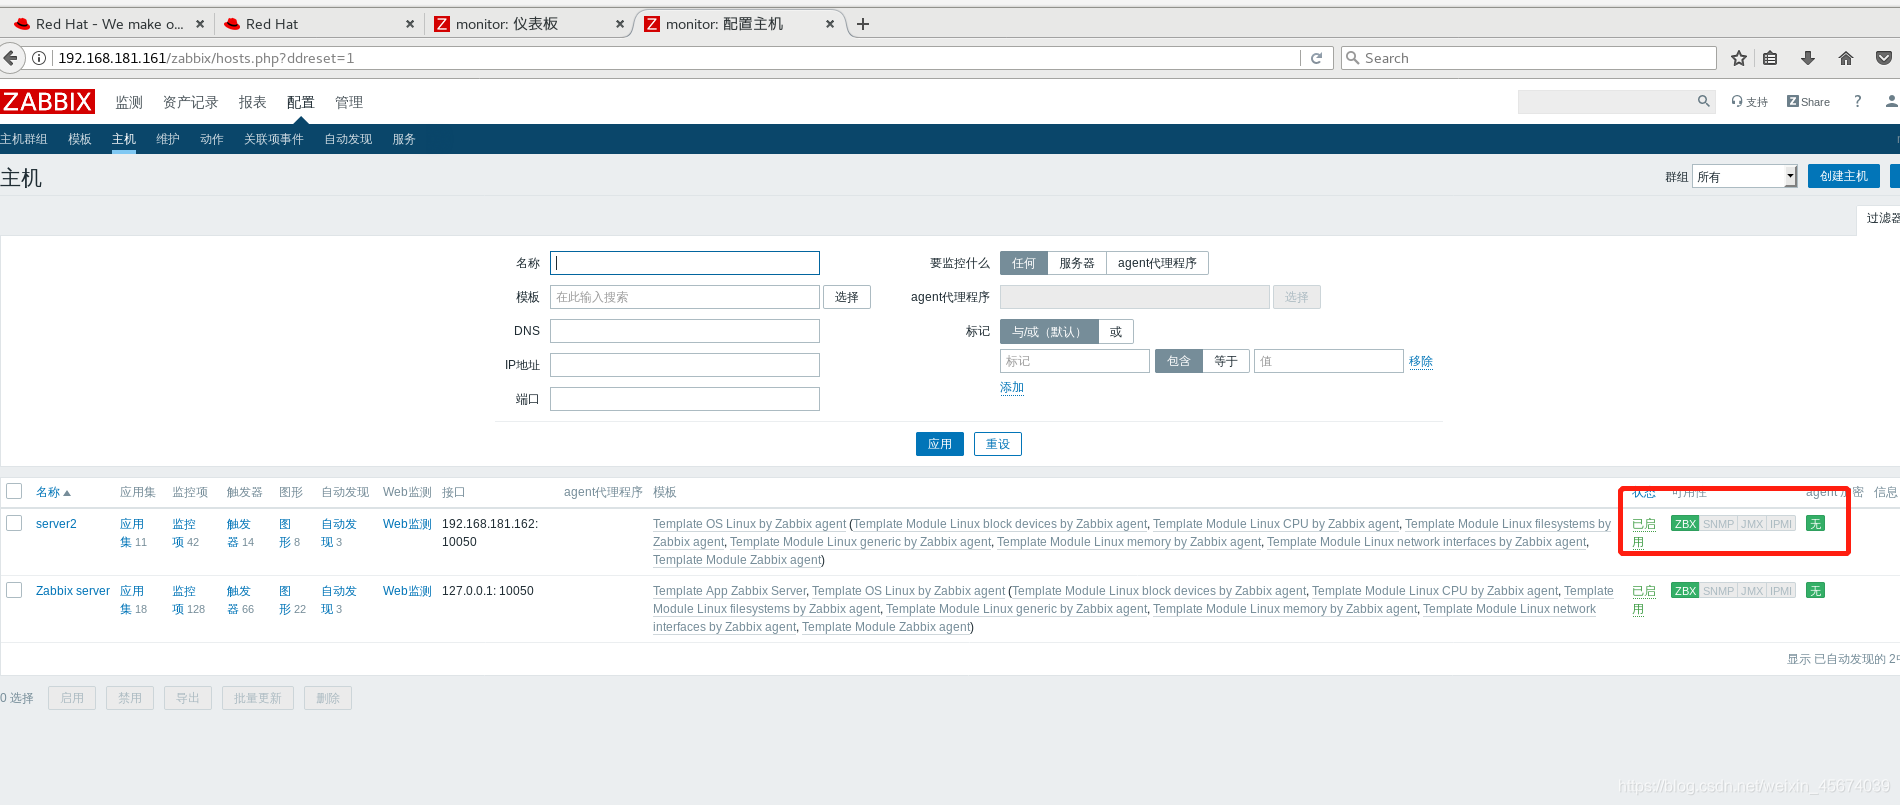Open user profile icon

tap(1892, 102)
